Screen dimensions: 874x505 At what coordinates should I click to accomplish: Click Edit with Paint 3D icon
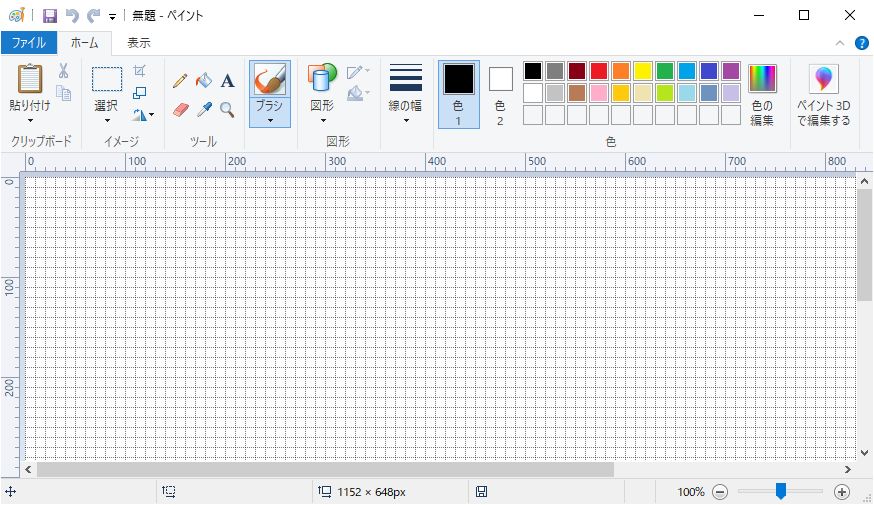pos(823,79)
